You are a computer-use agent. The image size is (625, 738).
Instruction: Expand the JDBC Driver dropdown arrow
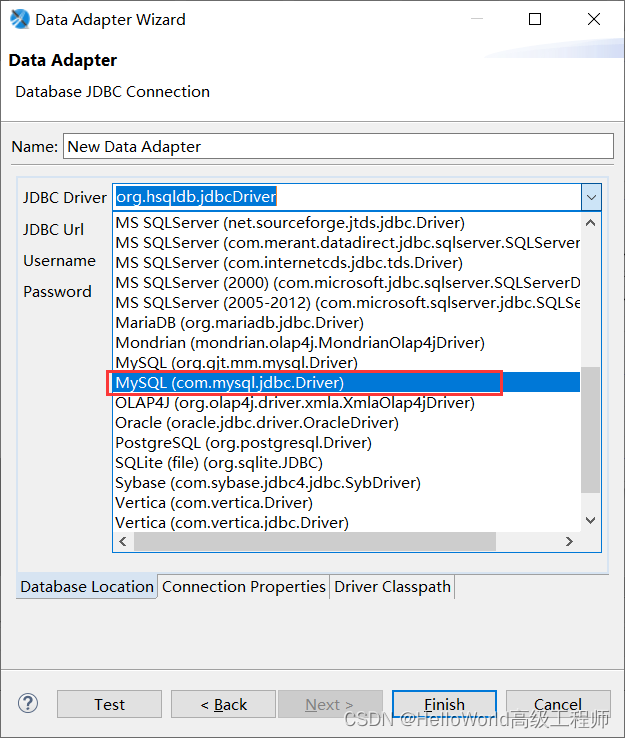pyautogui.click(x=591, y=197)
